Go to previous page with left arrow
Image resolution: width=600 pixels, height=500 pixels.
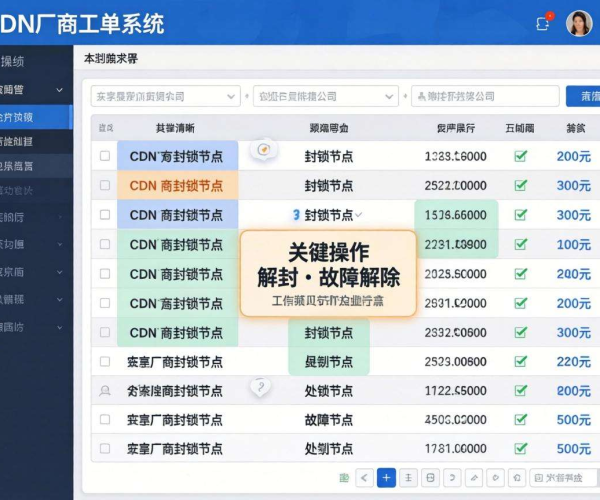(x=364, y=477)
